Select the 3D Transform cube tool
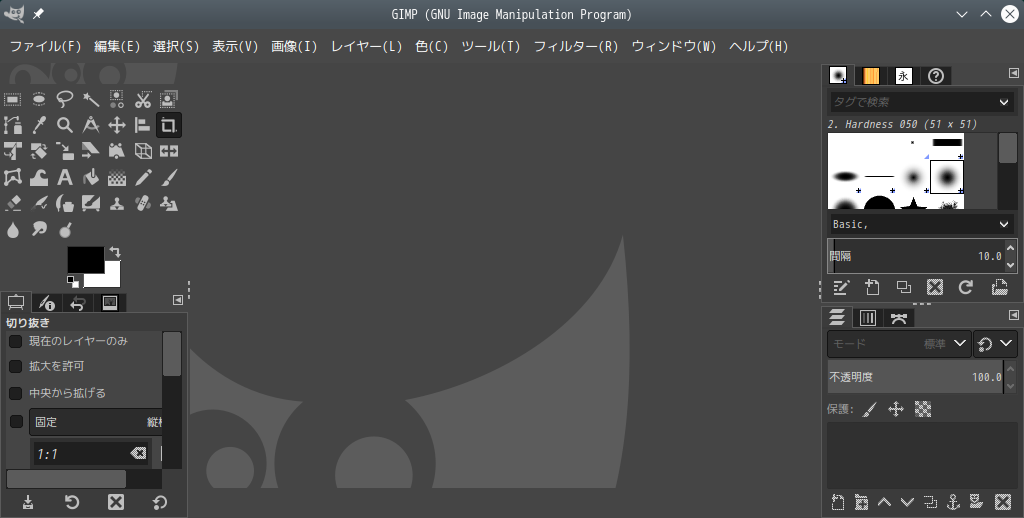Image resolution: width=1024 pixels, height=518 pixels. (x=143, y=152)
